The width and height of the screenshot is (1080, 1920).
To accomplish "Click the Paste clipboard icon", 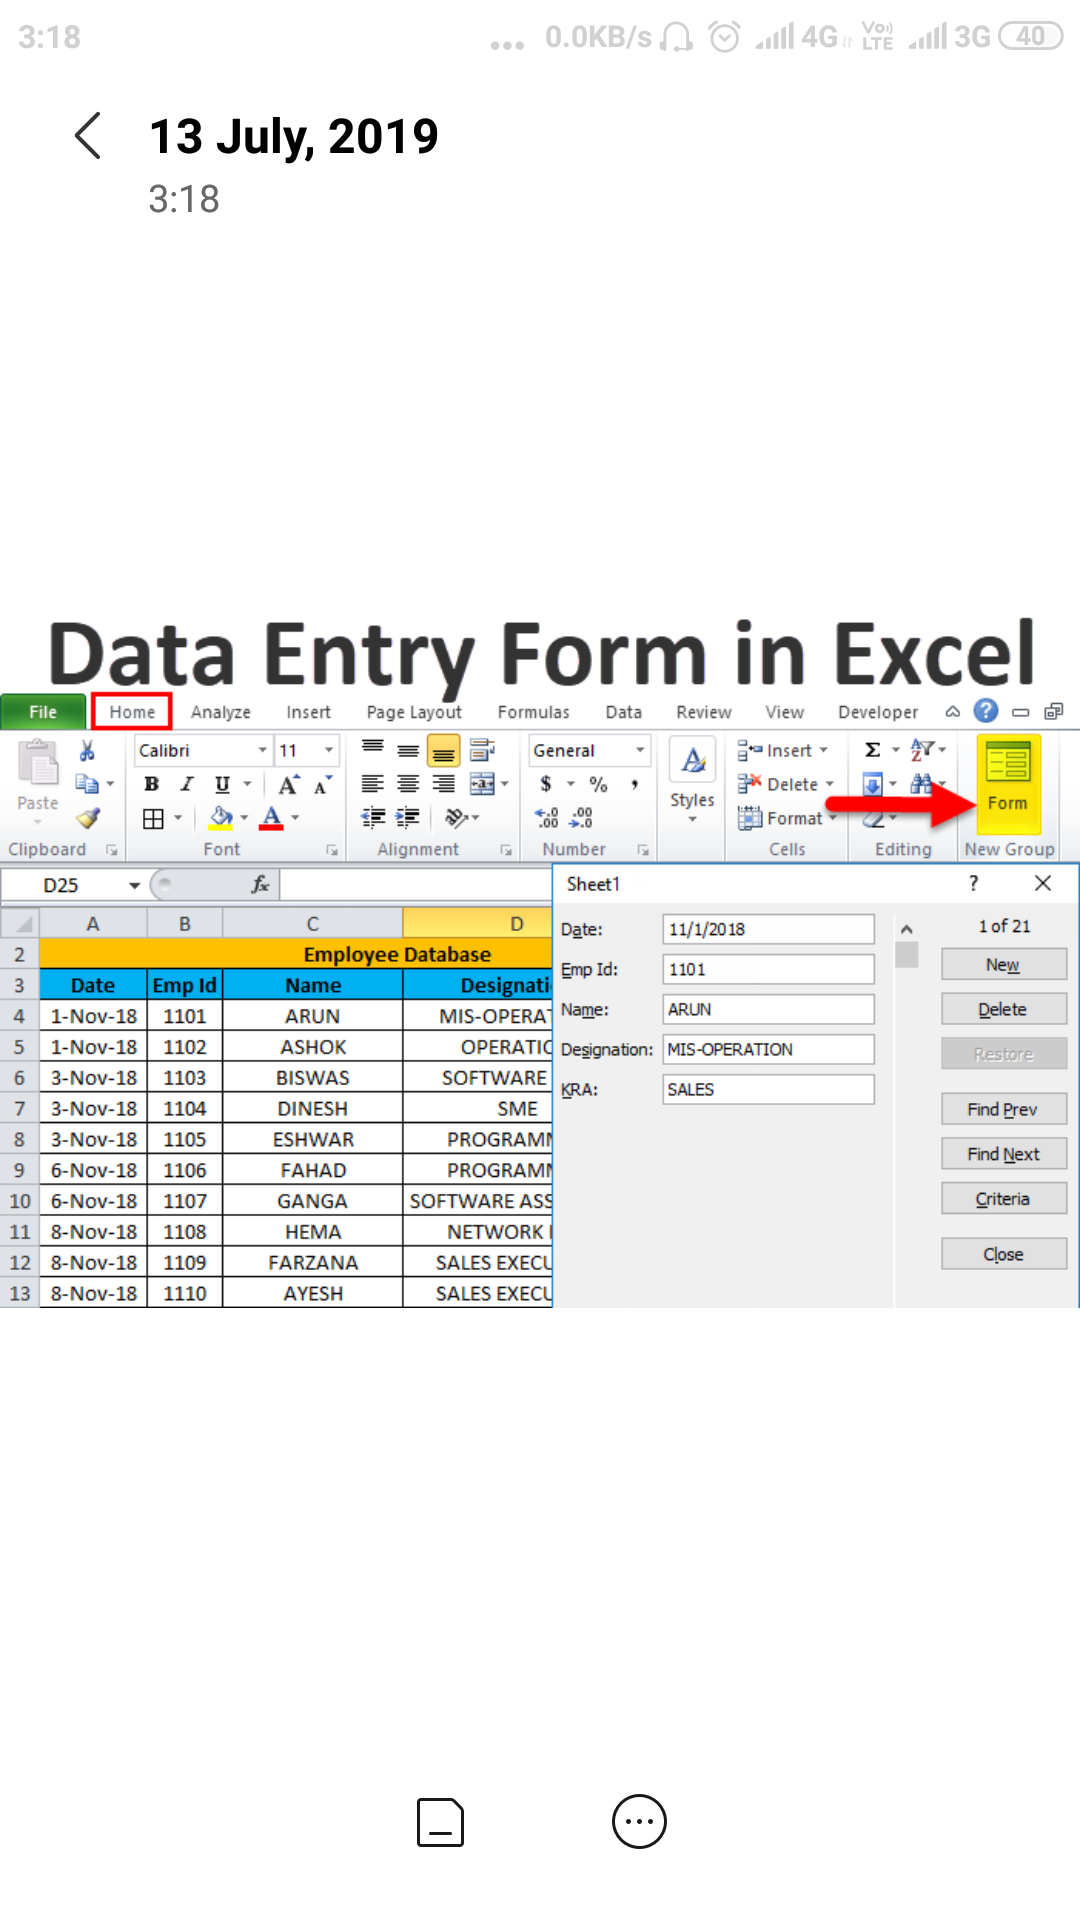I will (x=38, y=762).
